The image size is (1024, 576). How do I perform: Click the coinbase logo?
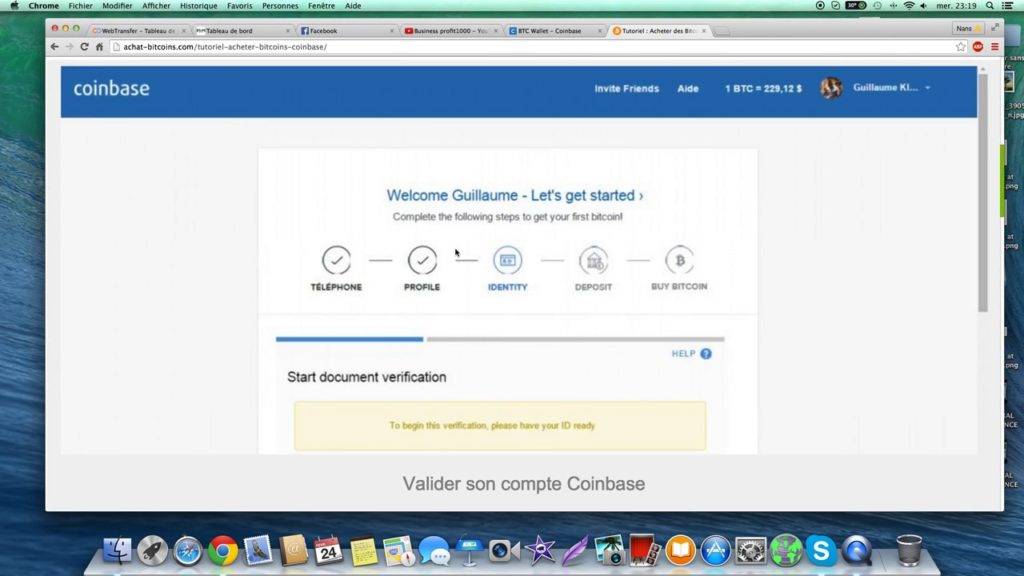tap(111, 88)
